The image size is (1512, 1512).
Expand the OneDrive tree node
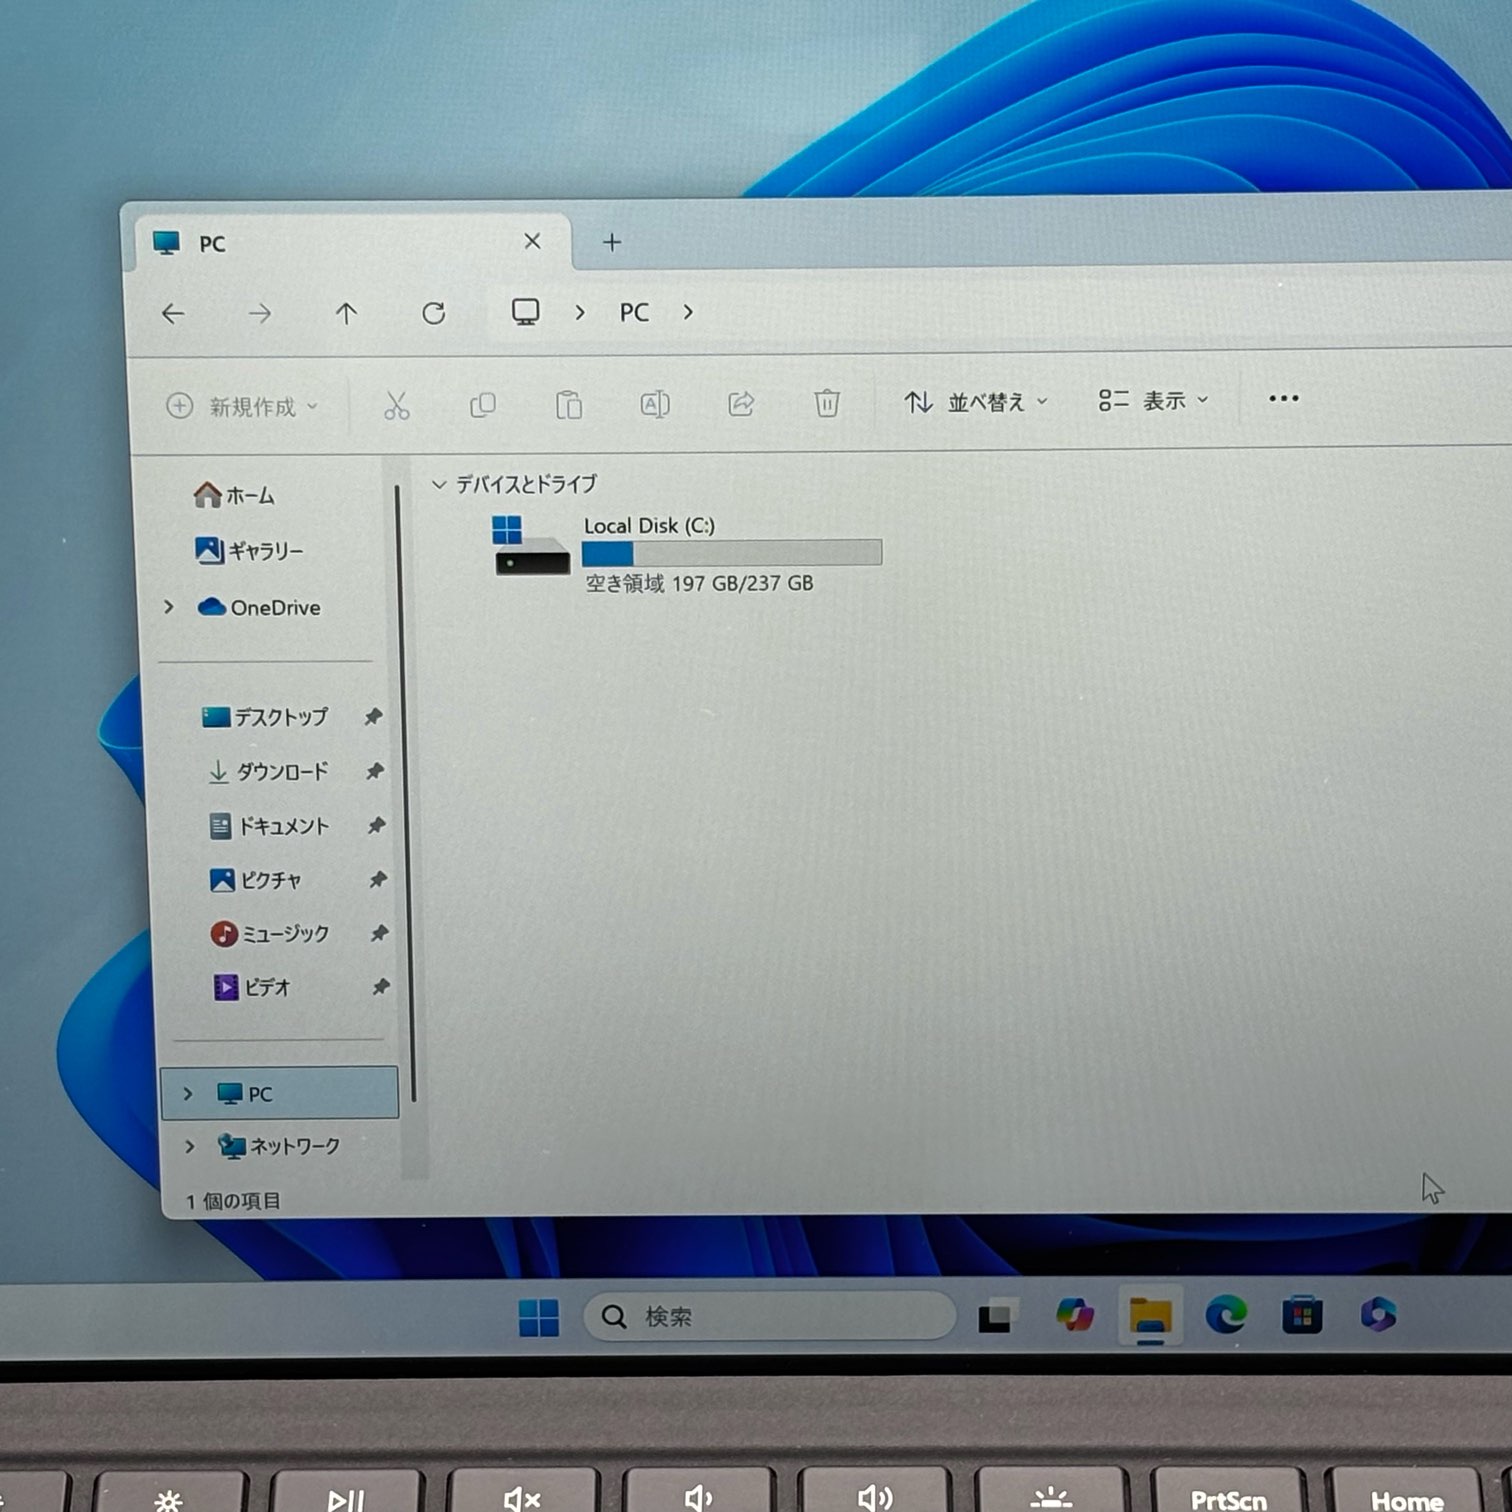pyautogui.click(x=168, y=607)
